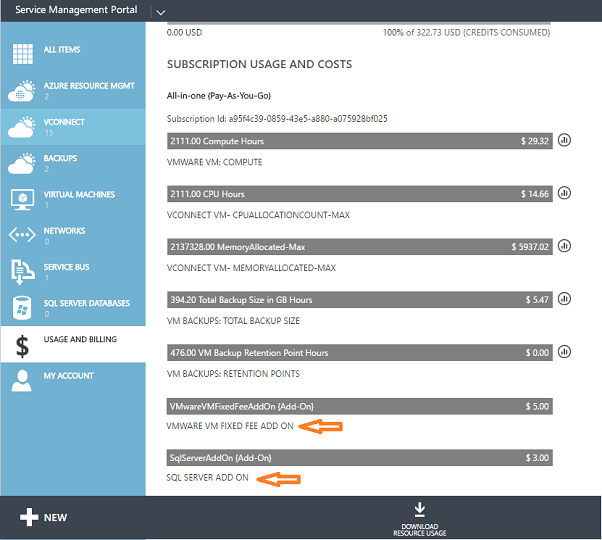
Task: Click 100% of 322.73 USD credits text
Action: pyautogui.click(x=466, y=33)
